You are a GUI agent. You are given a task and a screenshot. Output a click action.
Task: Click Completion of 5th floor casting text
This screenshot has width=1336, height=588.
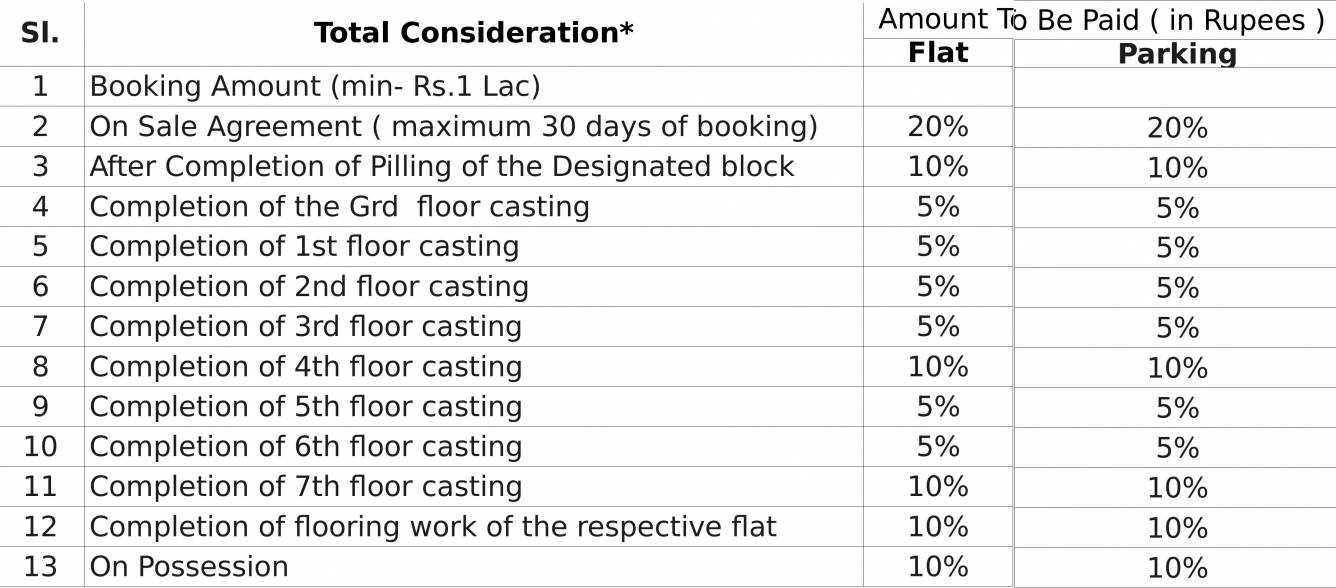click(306, 406)
